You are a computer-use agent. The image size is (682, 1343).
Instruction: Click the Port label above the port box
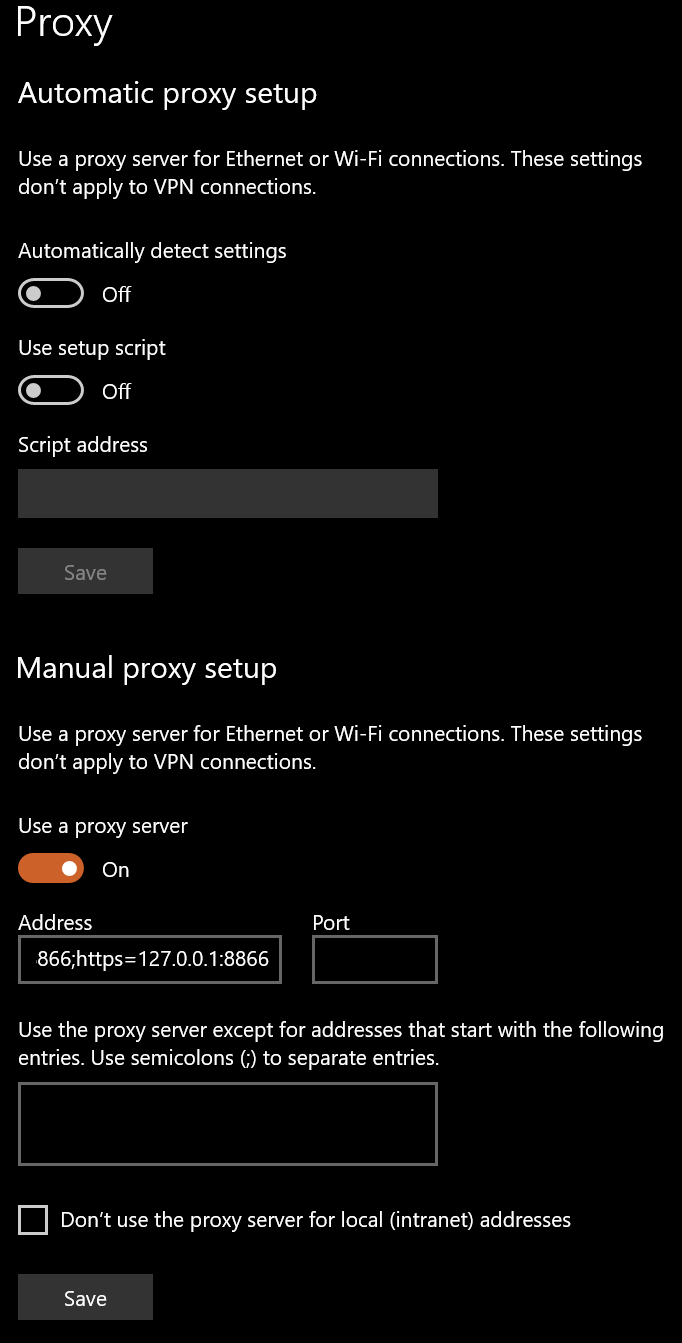(331, 923)
